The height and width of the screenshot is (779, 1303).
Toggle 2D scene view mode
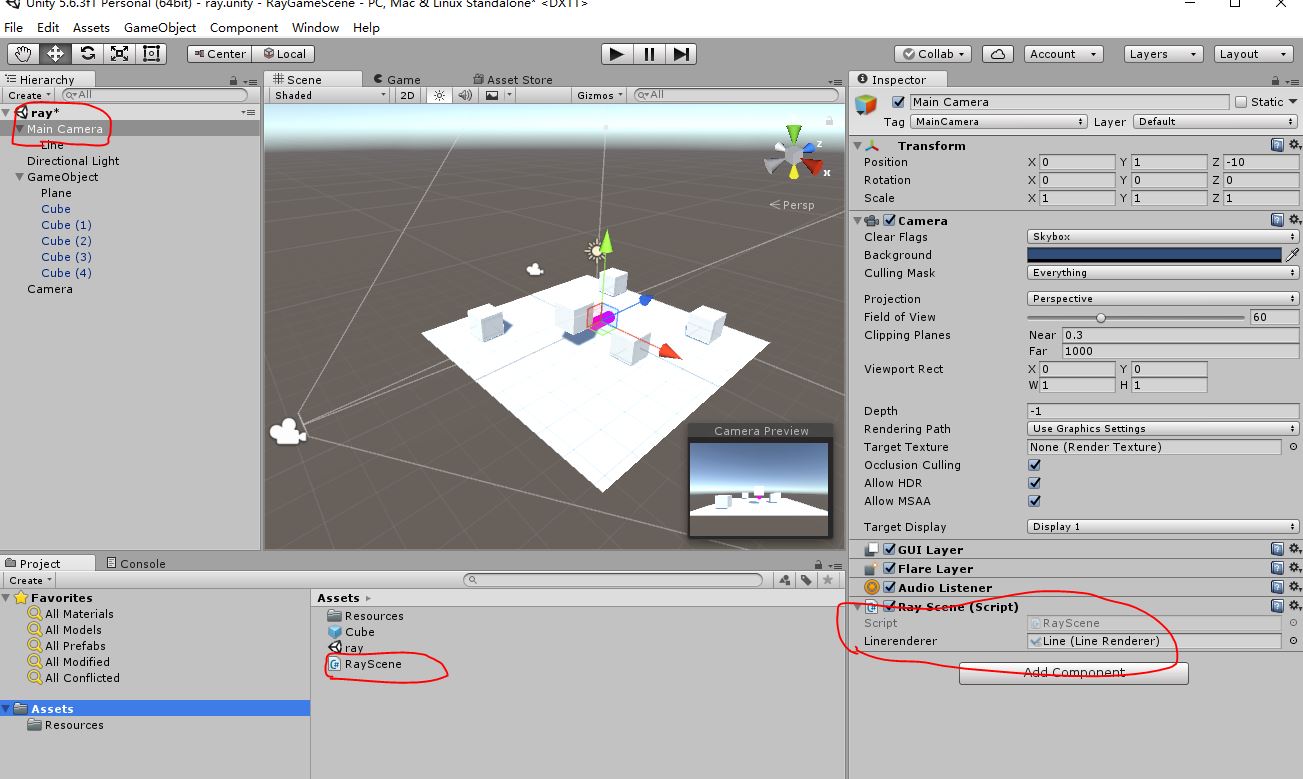tap(407, 95)
